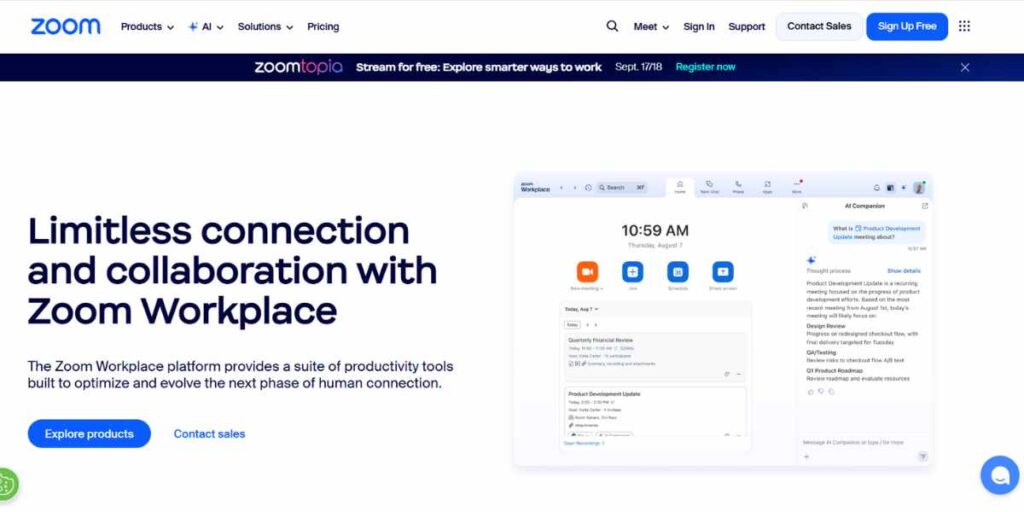This screenshot has width=1024, height=512.
Task: Open the chat support bubble
Action: 999,475
